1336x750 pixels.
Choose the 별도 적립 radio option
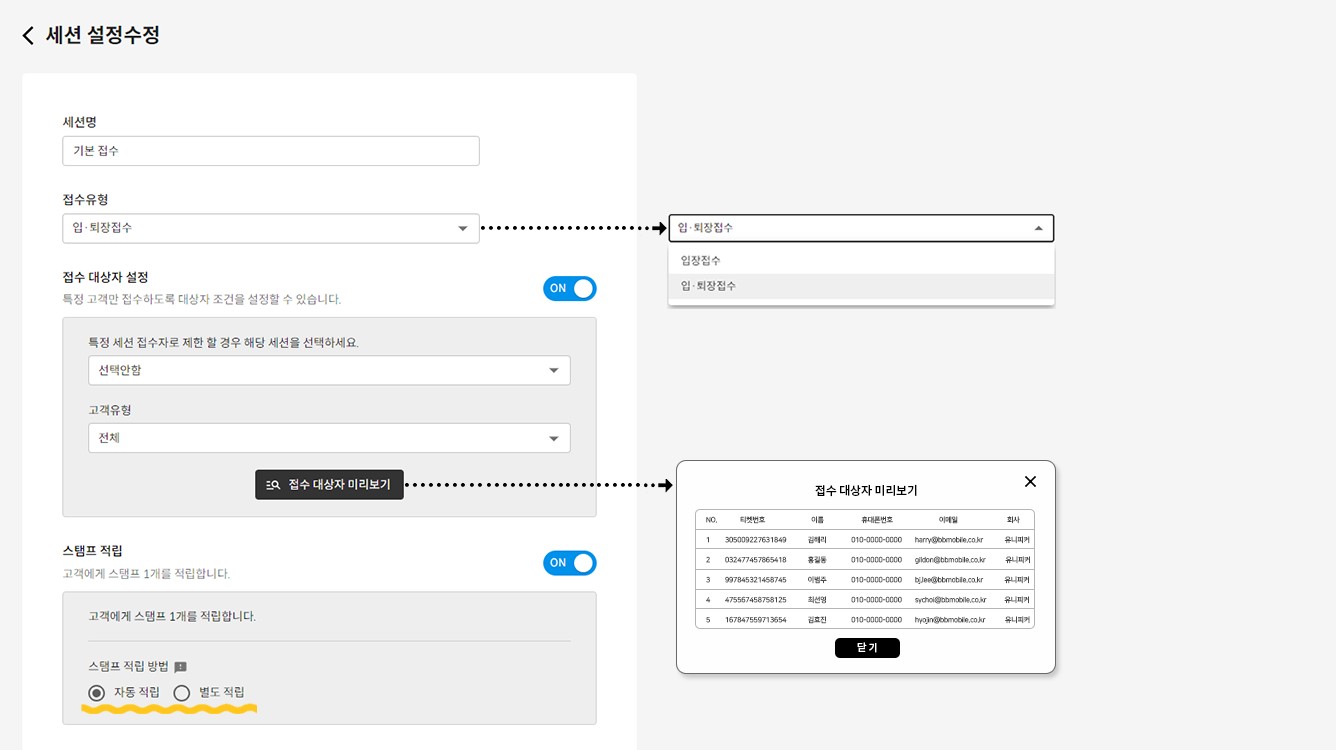click(182, 692)
